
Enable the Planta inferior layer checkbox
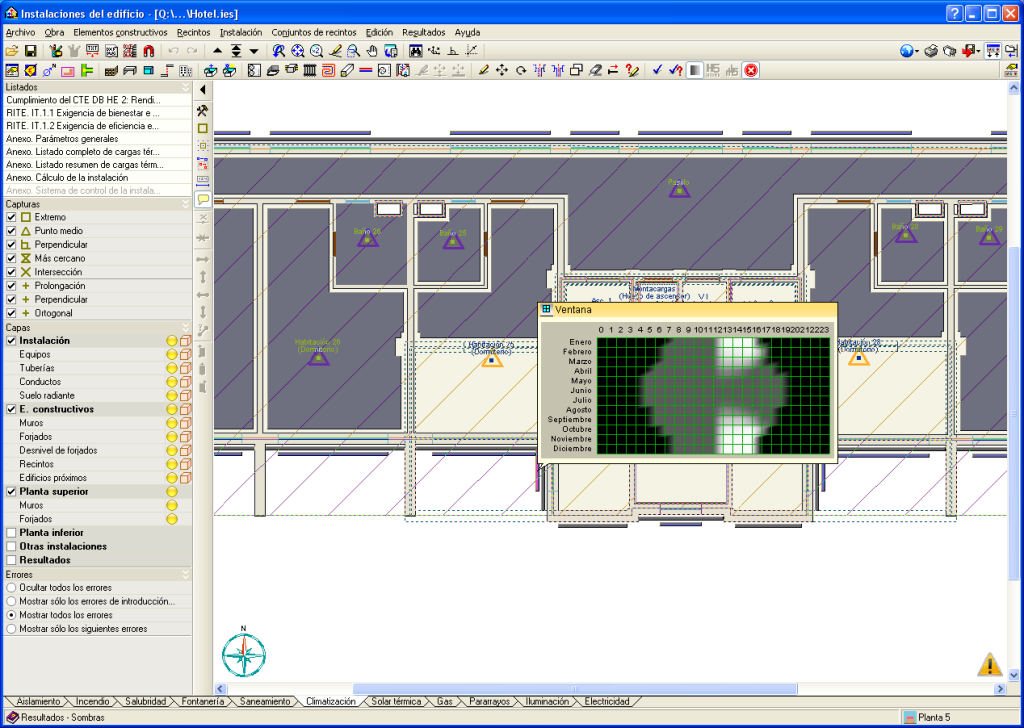pos(11,533)
